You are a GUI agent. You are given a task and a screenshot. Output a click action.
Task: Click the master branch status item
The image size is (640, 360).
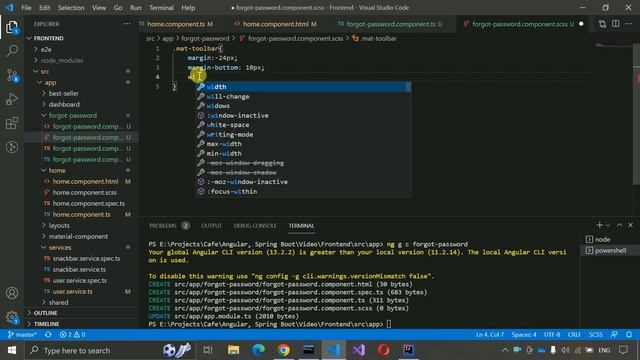click(22, 335)
